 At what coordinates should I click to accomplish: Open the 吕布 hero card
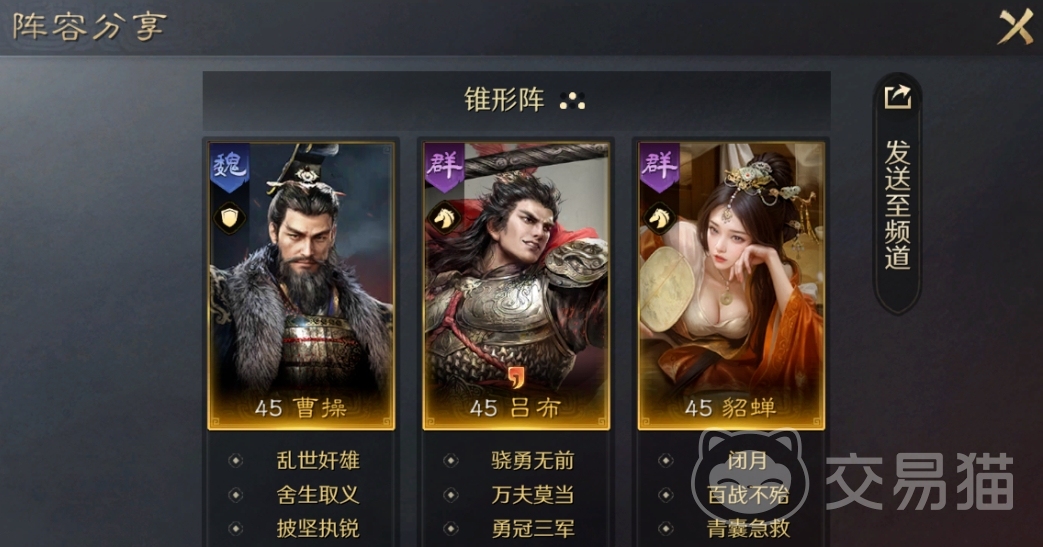coord(516,285)
